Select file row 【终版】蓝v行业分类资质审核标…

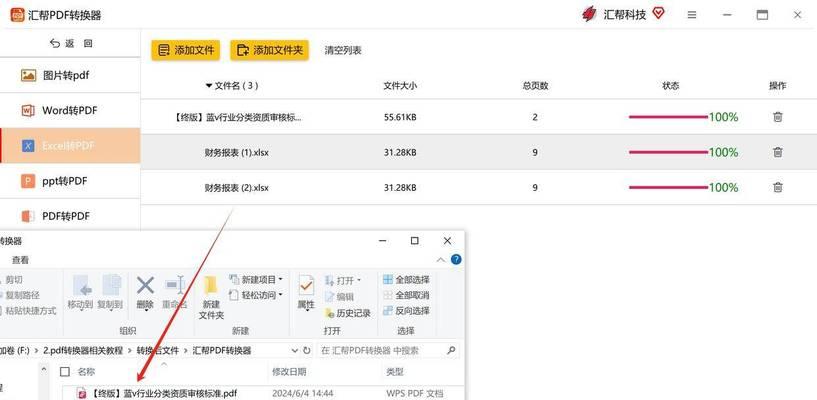pyautogui.click(x=479, y=117)
